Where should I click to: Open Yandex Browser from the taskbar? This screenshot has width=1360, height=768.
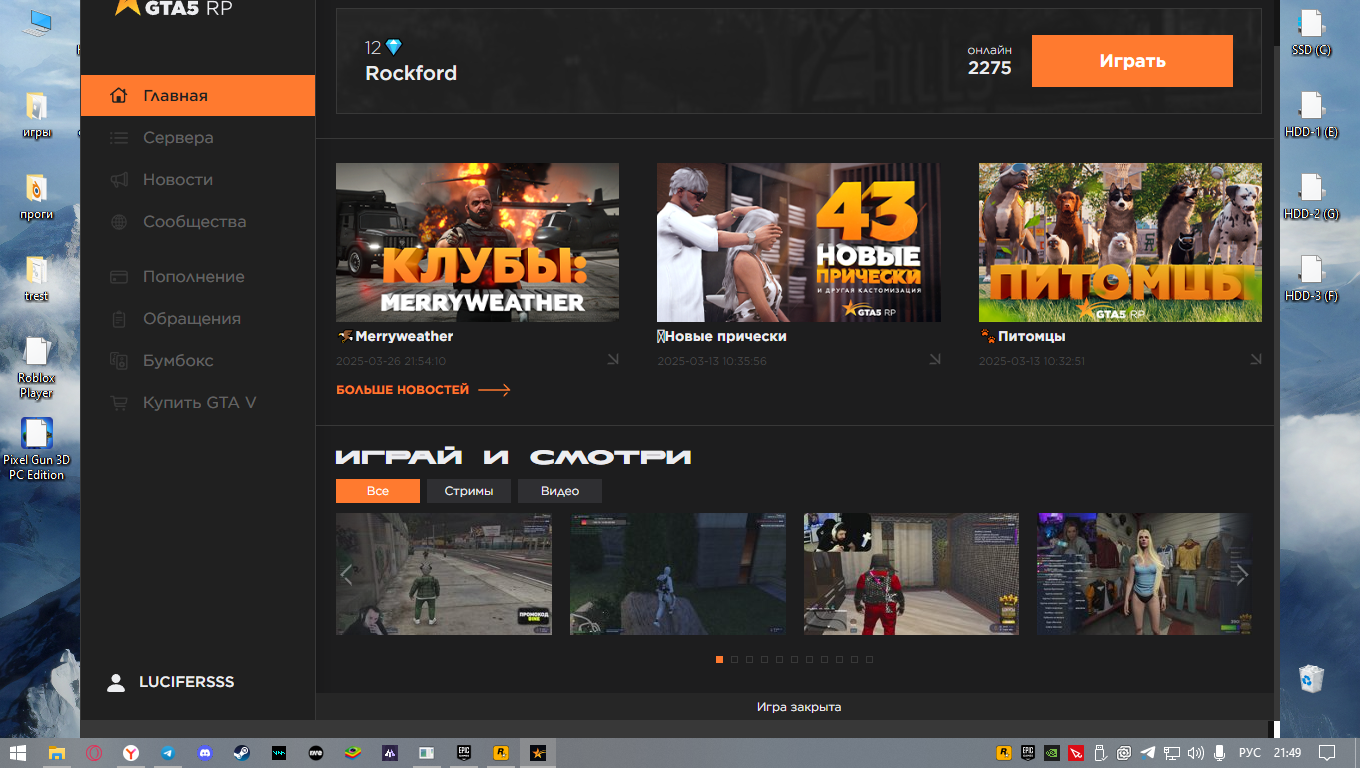(x=130, y=753)
